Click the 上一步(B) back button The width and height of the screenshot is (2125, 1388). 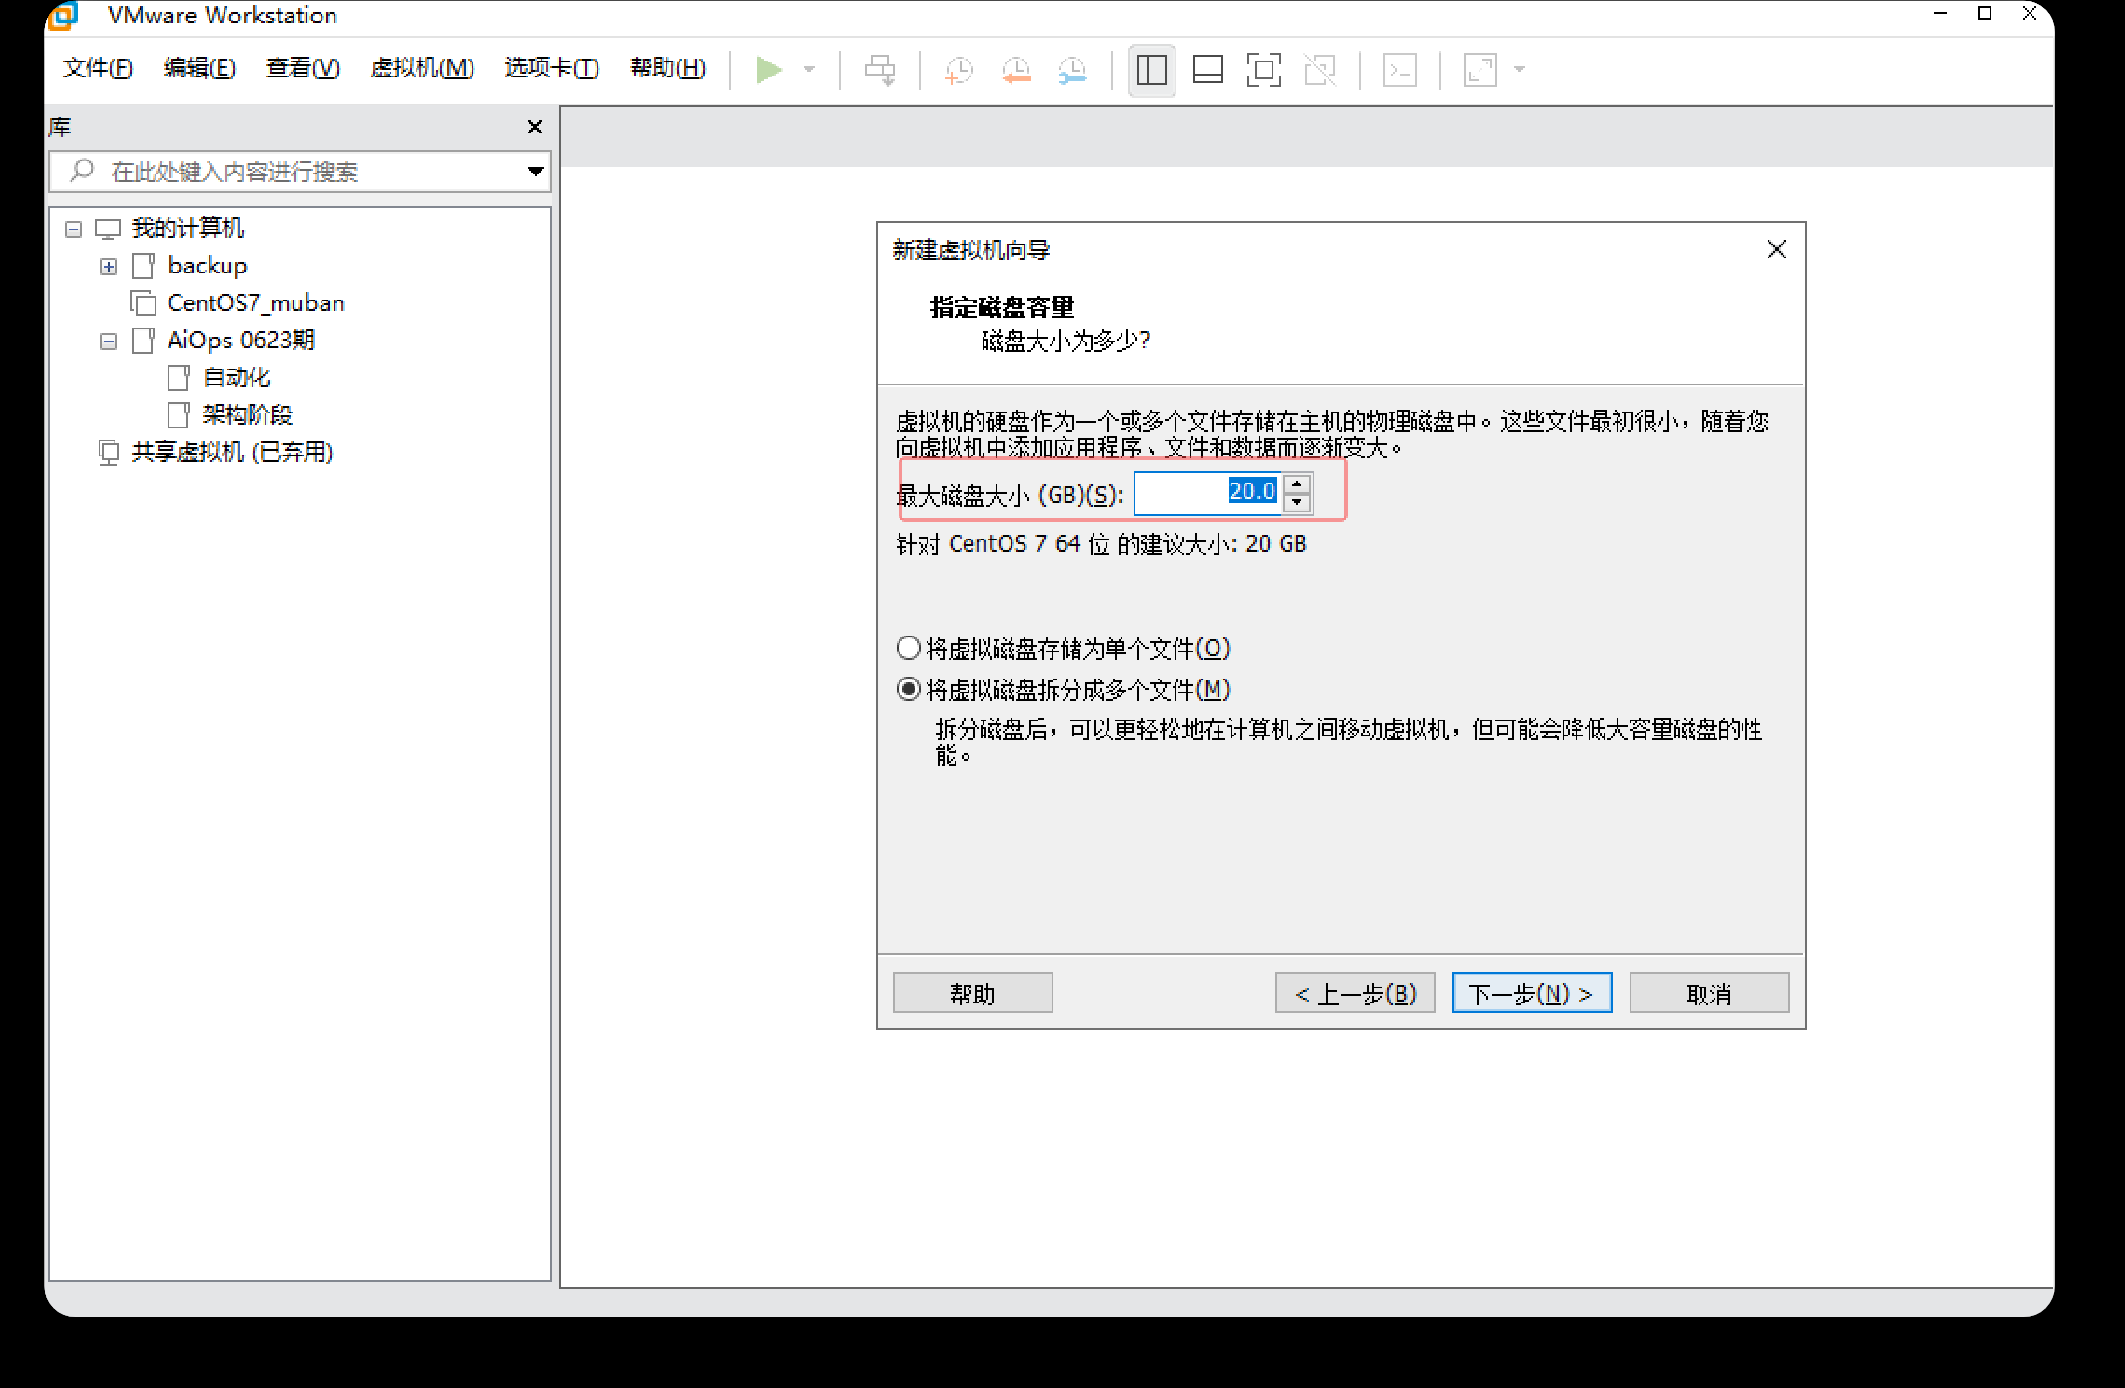(x=1355, y=993)
